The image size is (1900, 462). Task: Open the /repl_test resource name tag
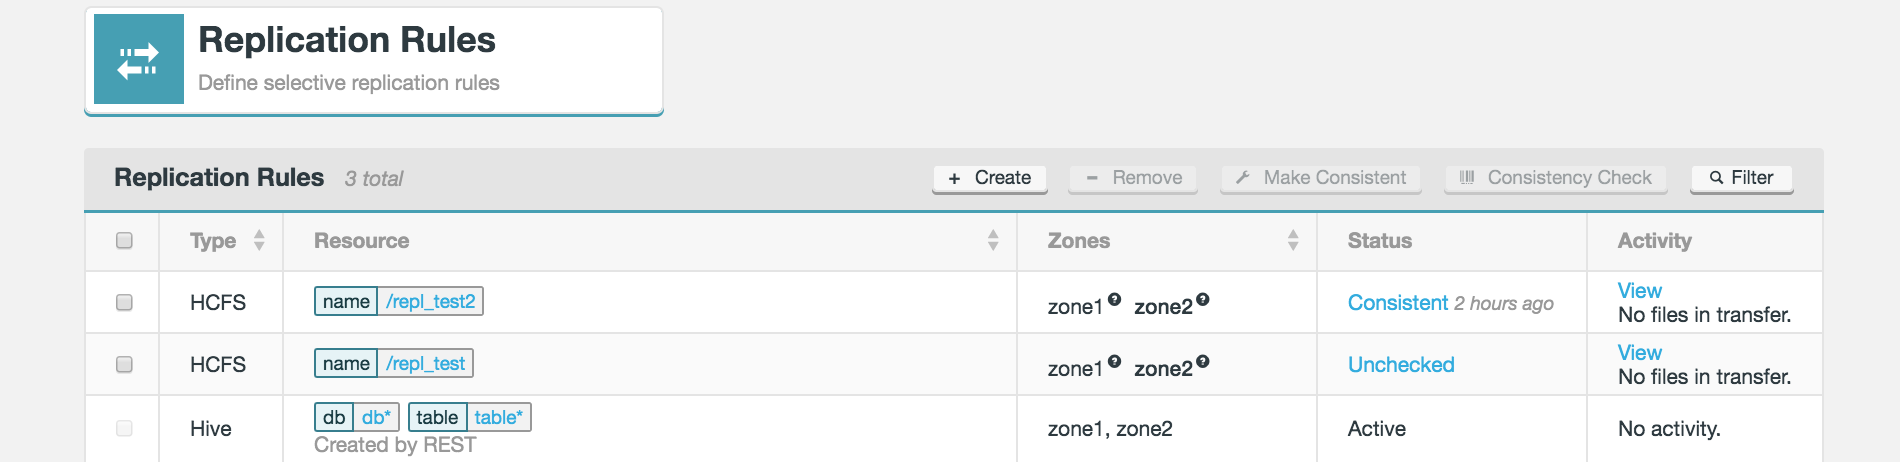(425, 364)
